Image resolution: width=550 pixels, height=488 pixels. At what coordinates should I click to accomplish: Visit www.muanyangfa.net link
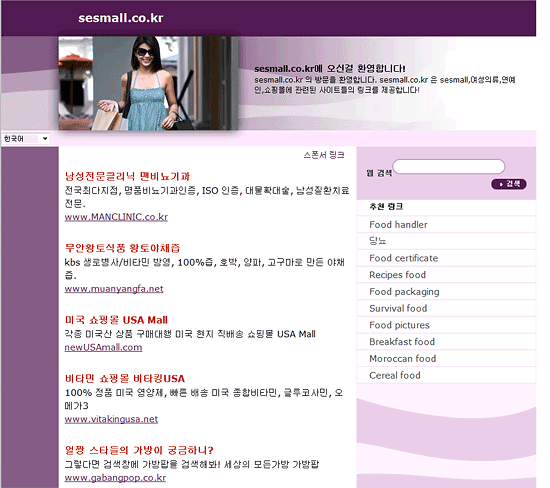click(114, 289)
